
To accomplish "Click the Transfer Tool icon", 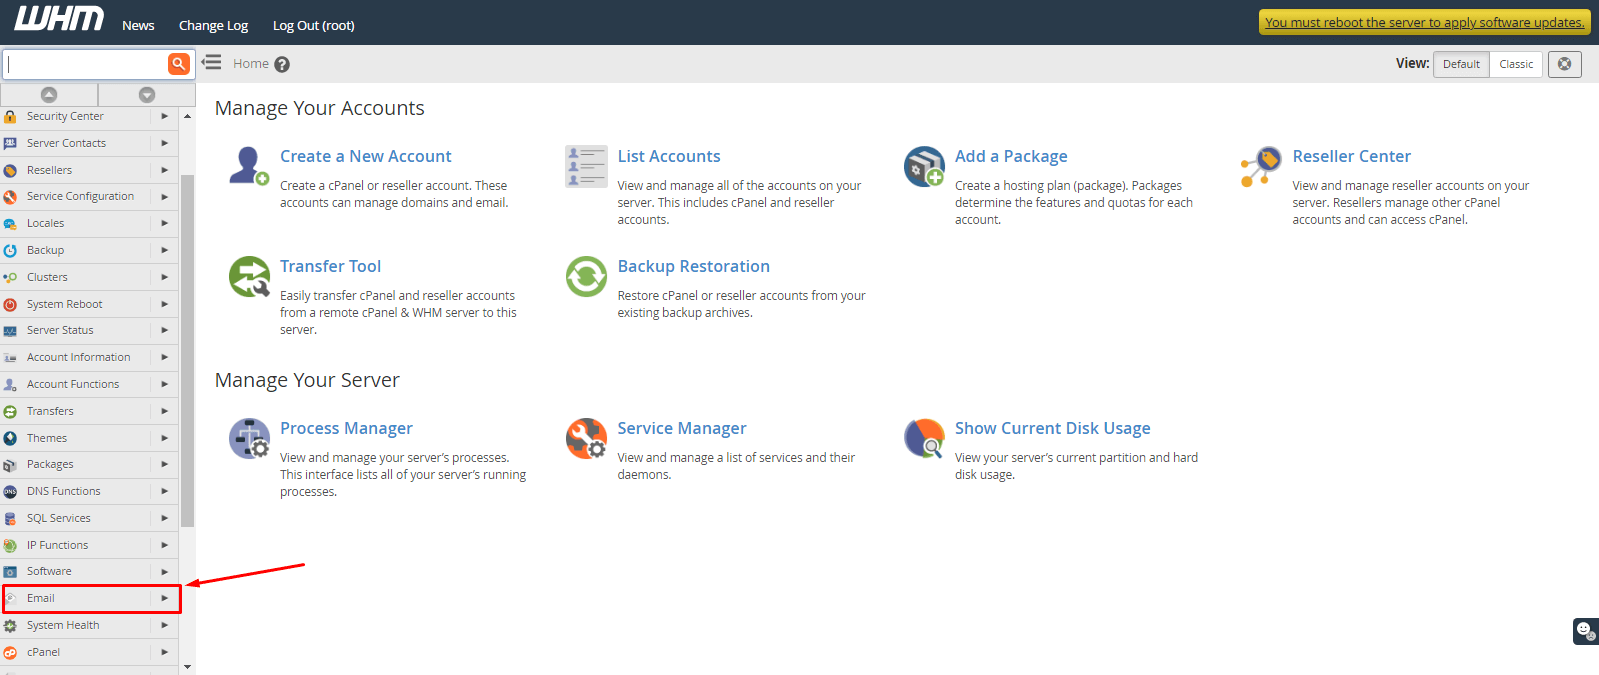I will click(x=249, y=277).
